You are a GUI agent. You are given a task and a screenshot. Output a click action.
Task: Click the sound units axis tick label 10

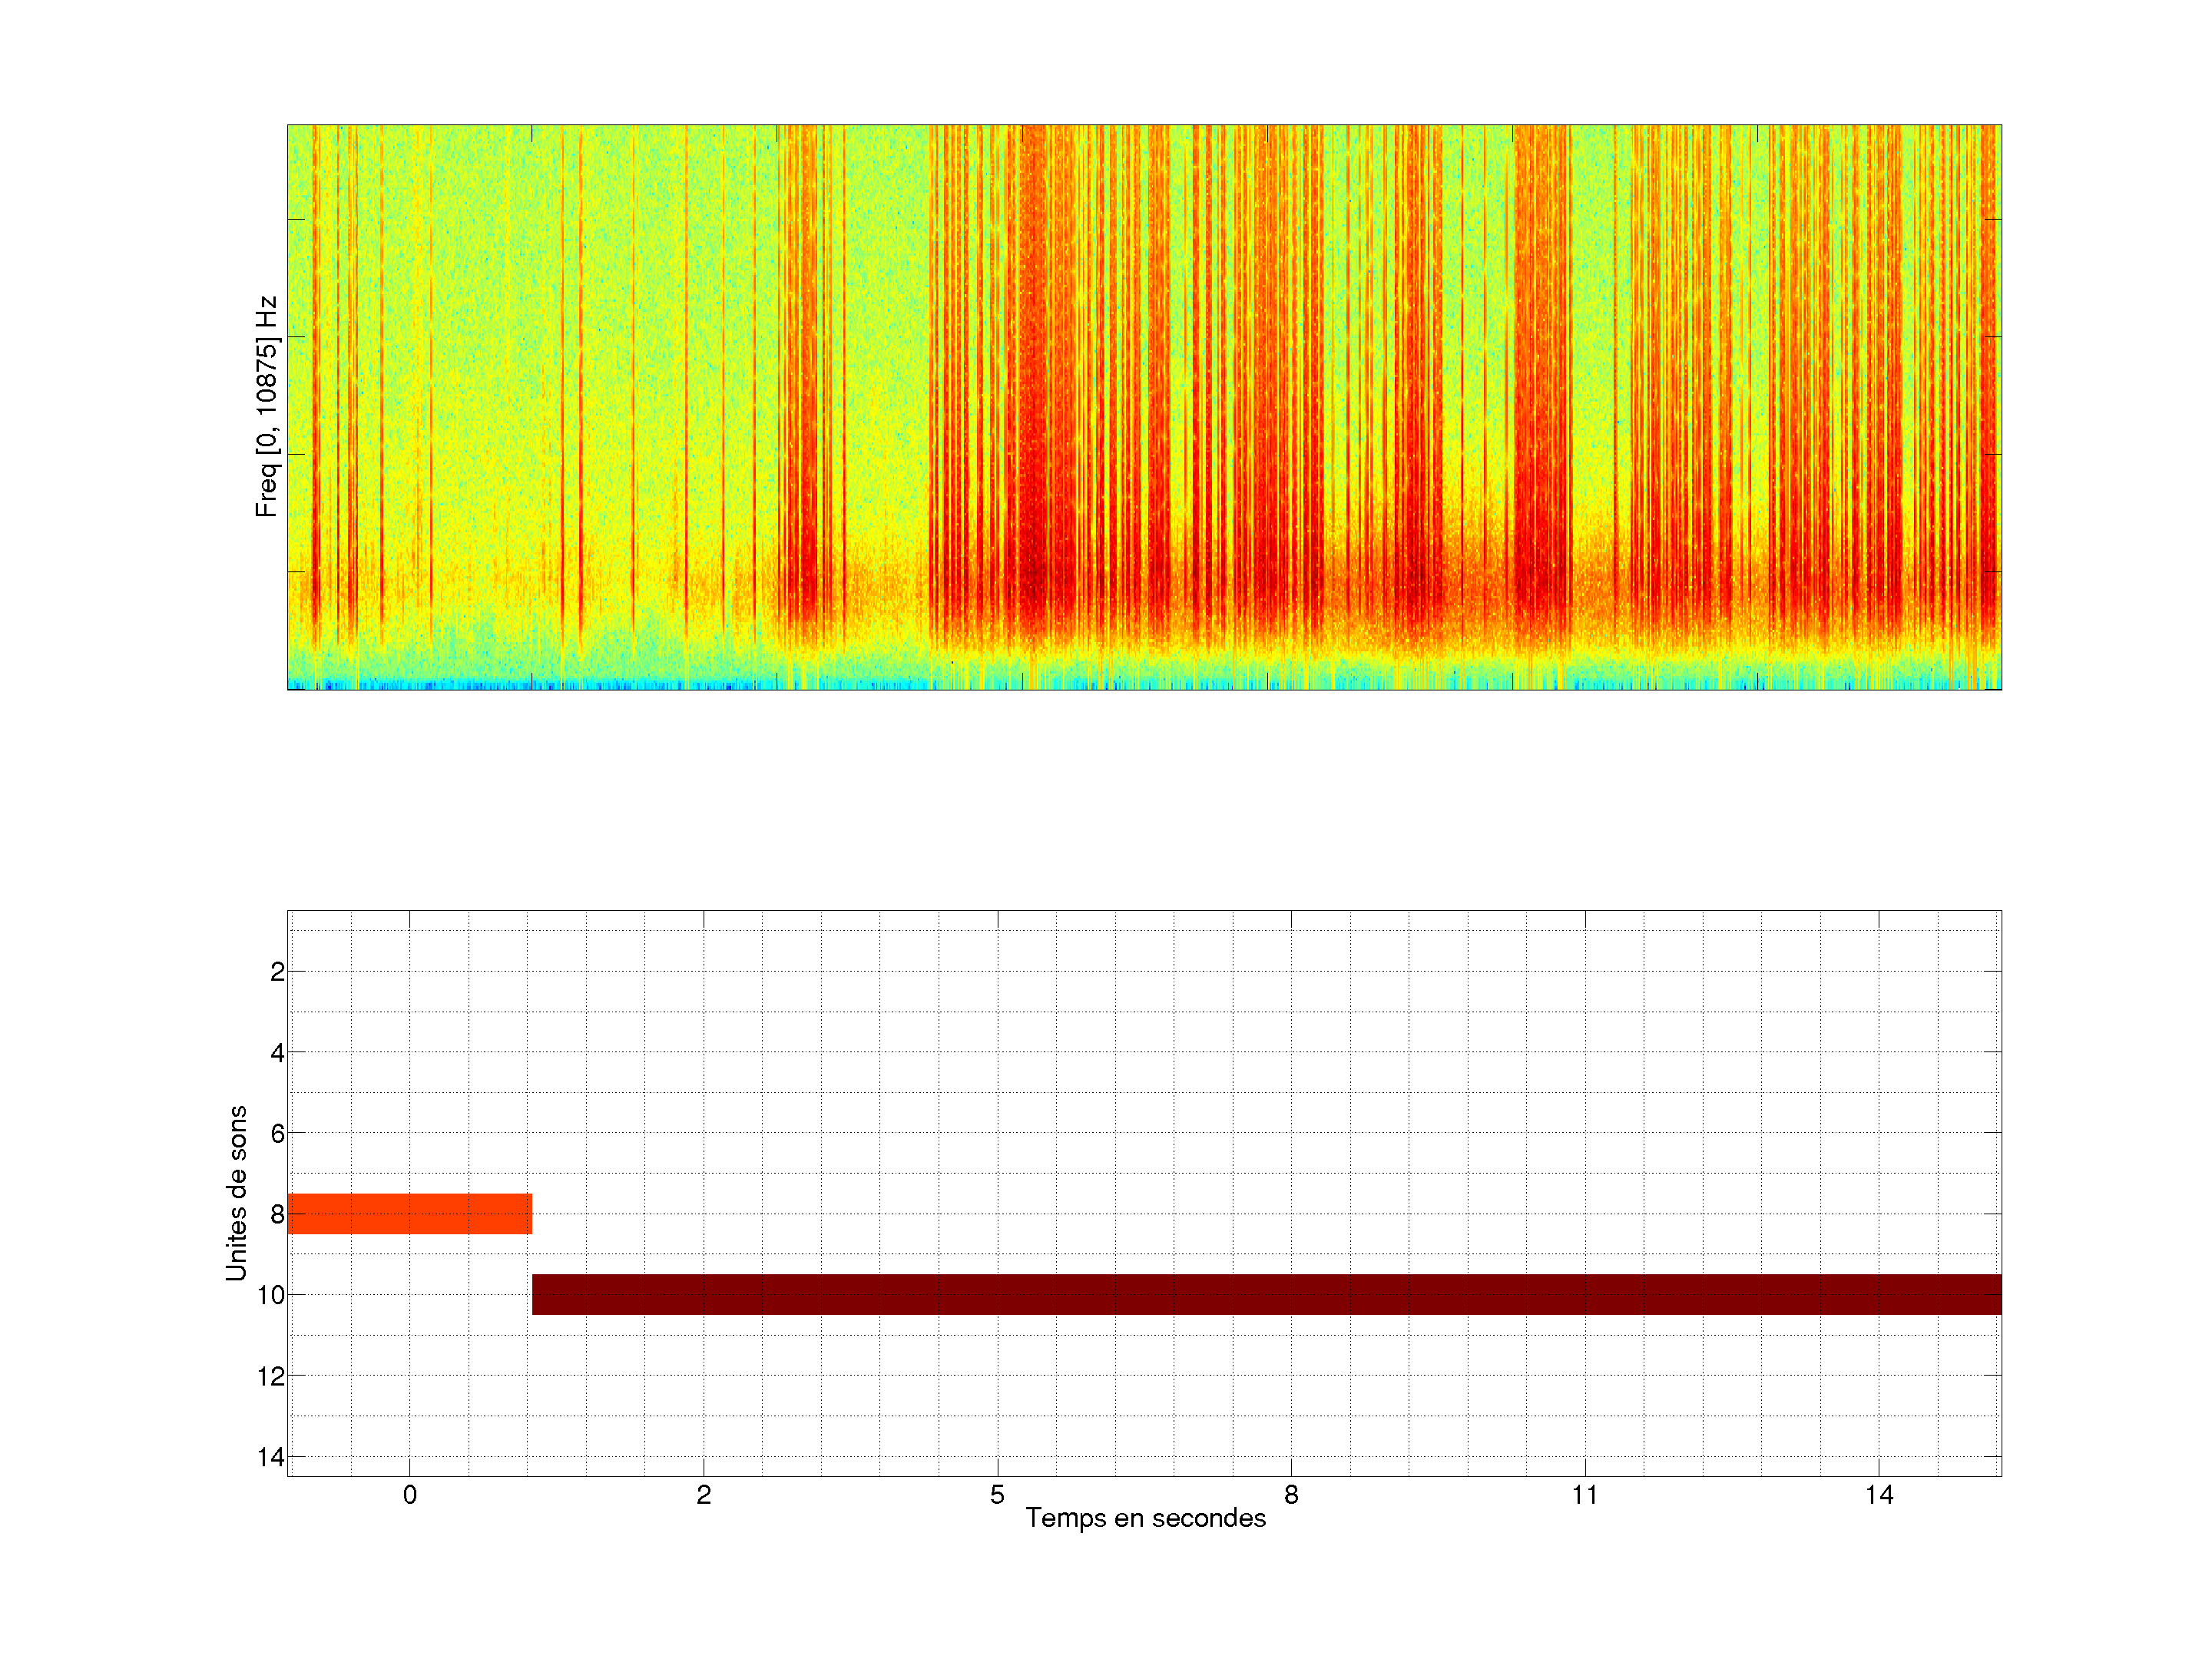click(271, 1295)
